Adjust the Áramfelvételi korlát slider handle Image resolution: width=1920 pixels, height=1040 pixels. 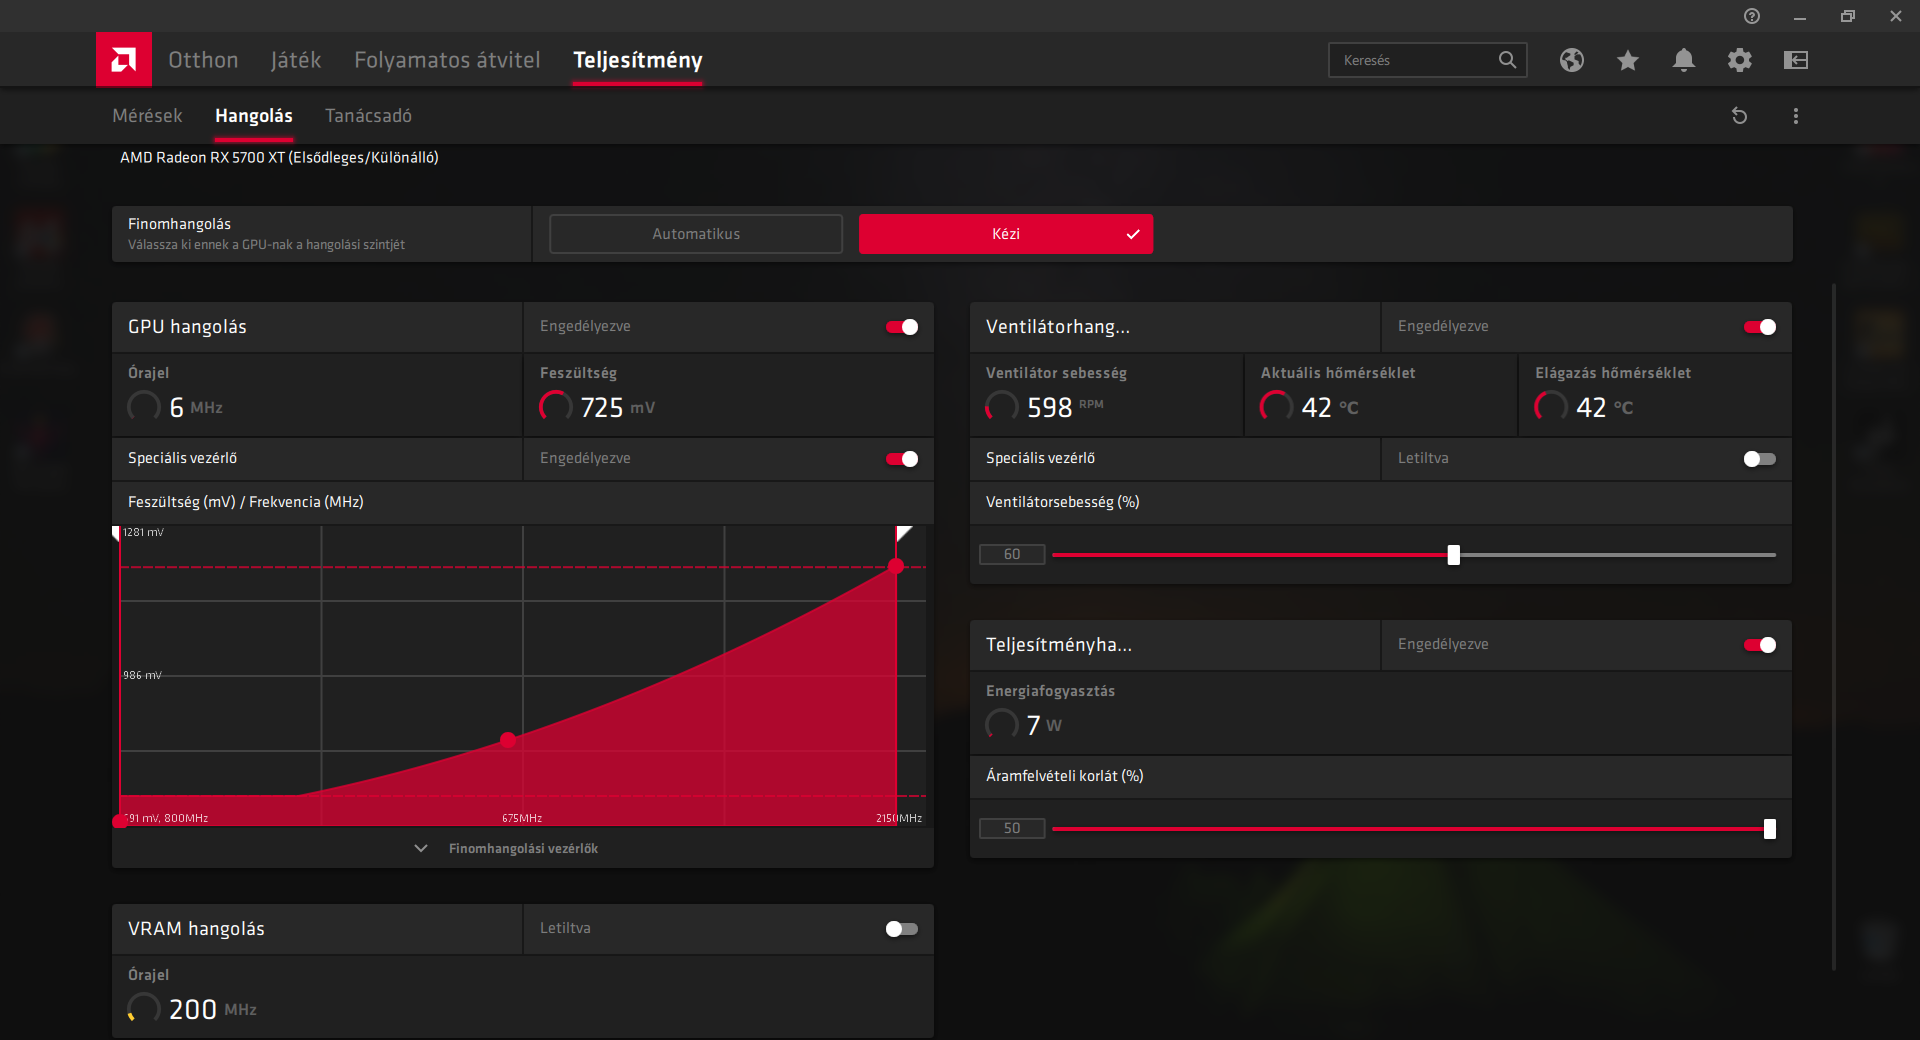pyautogui.click(x=1770, y=829)
